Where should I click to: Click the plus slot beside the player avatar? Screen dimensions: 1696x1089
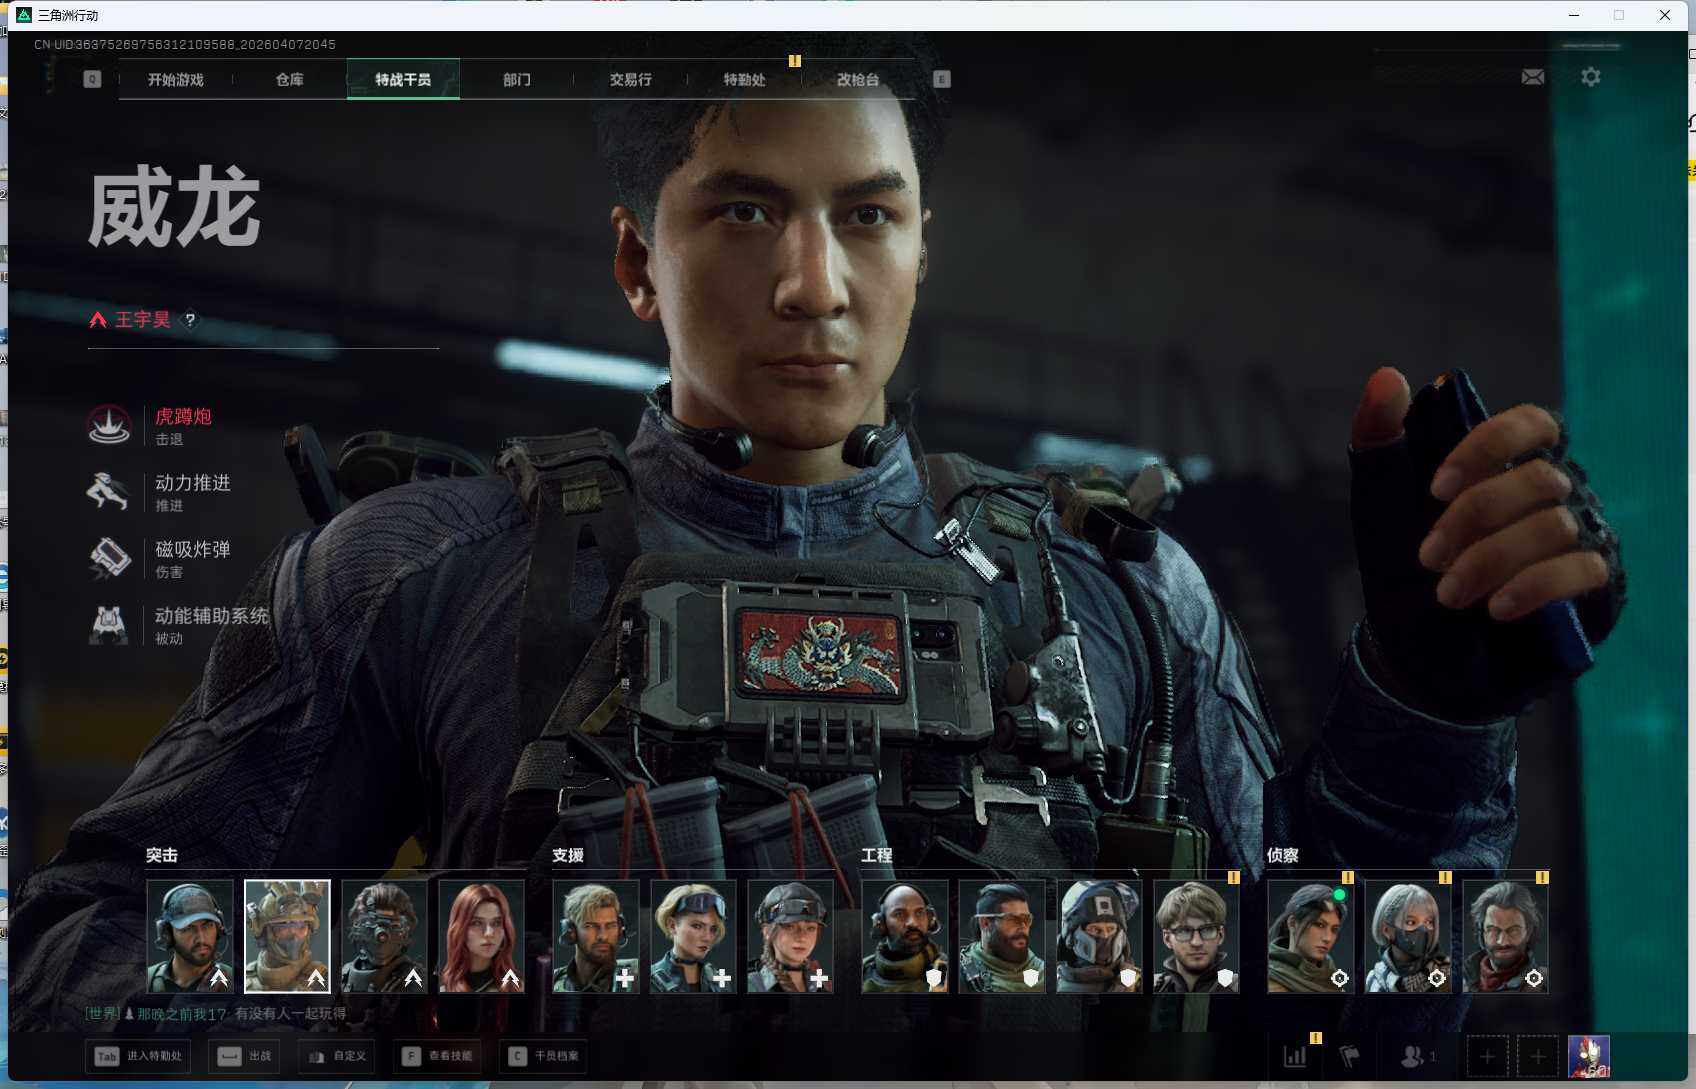tap(1538, 1057)
